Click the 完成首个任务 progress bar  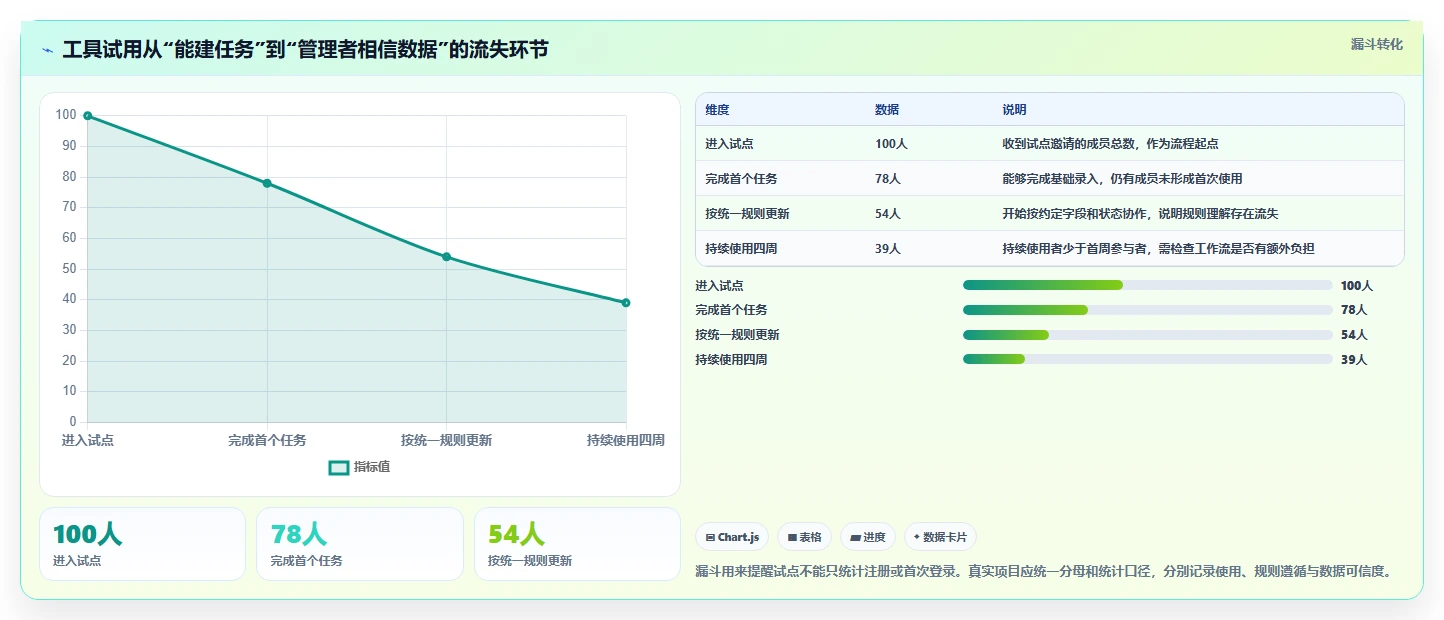(x=1147, y=310)
